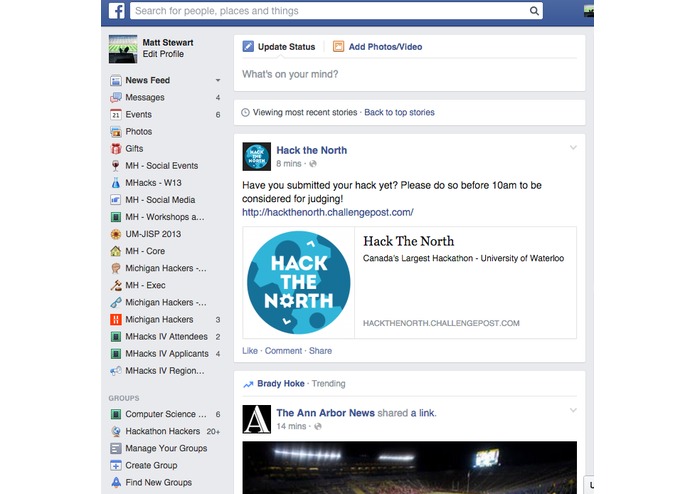Click the What's on your mind box
695x494 pixels.
coord(410,74)
